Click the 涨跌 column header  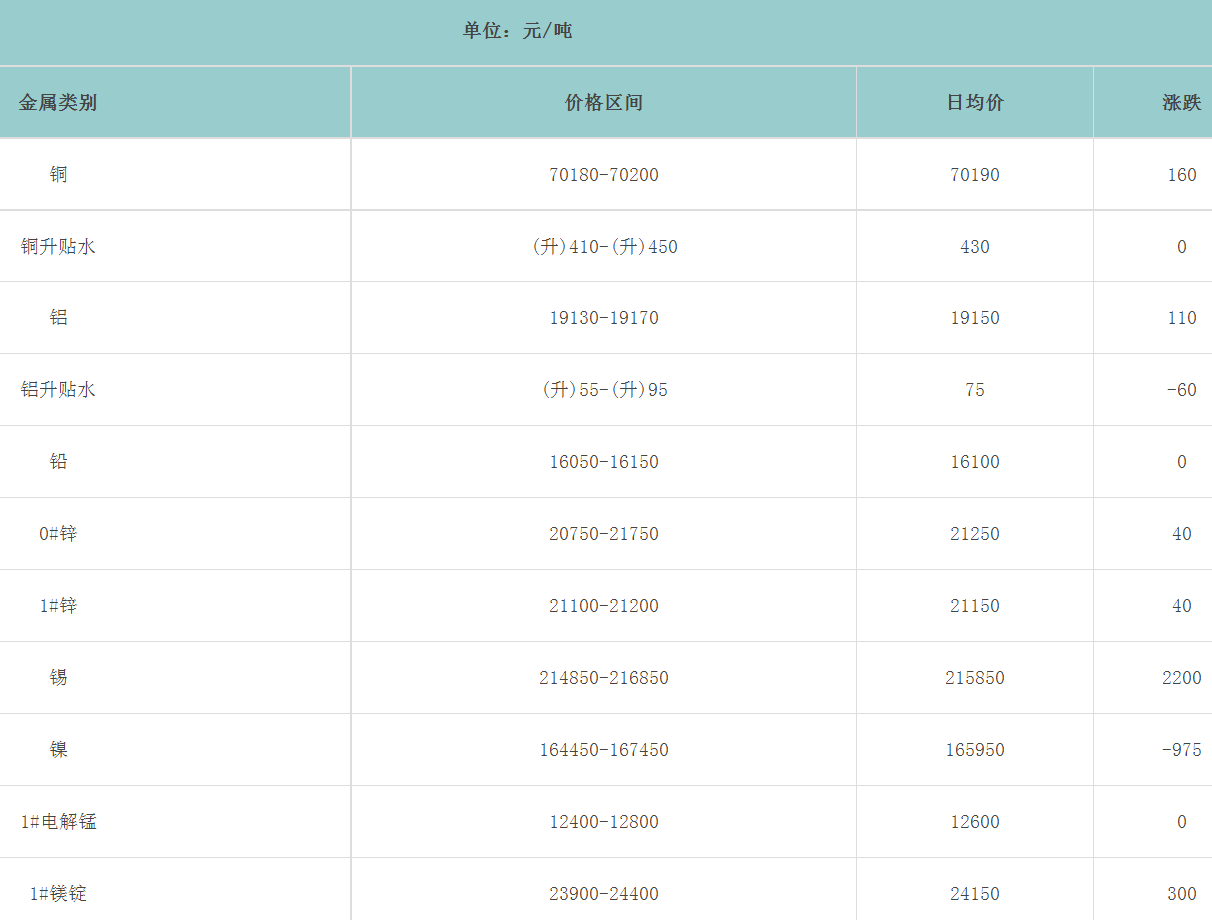tap(1181, 102)
